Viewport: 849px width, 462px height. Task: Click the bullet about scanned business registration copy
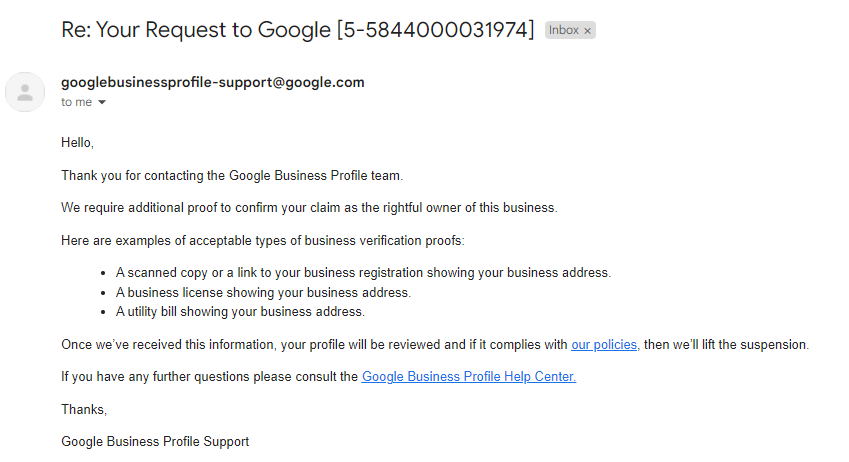tap(363, 272)
